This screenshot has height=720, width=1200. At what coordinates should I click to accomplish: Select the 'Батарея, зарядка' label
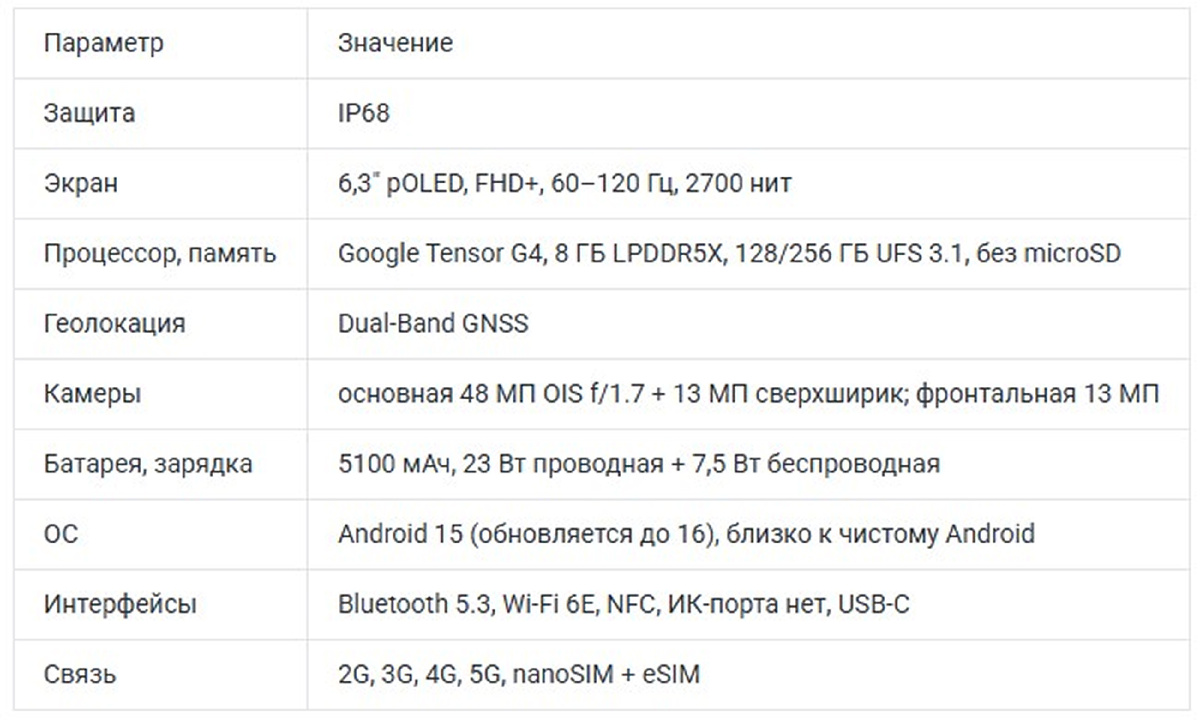[148, 464]
